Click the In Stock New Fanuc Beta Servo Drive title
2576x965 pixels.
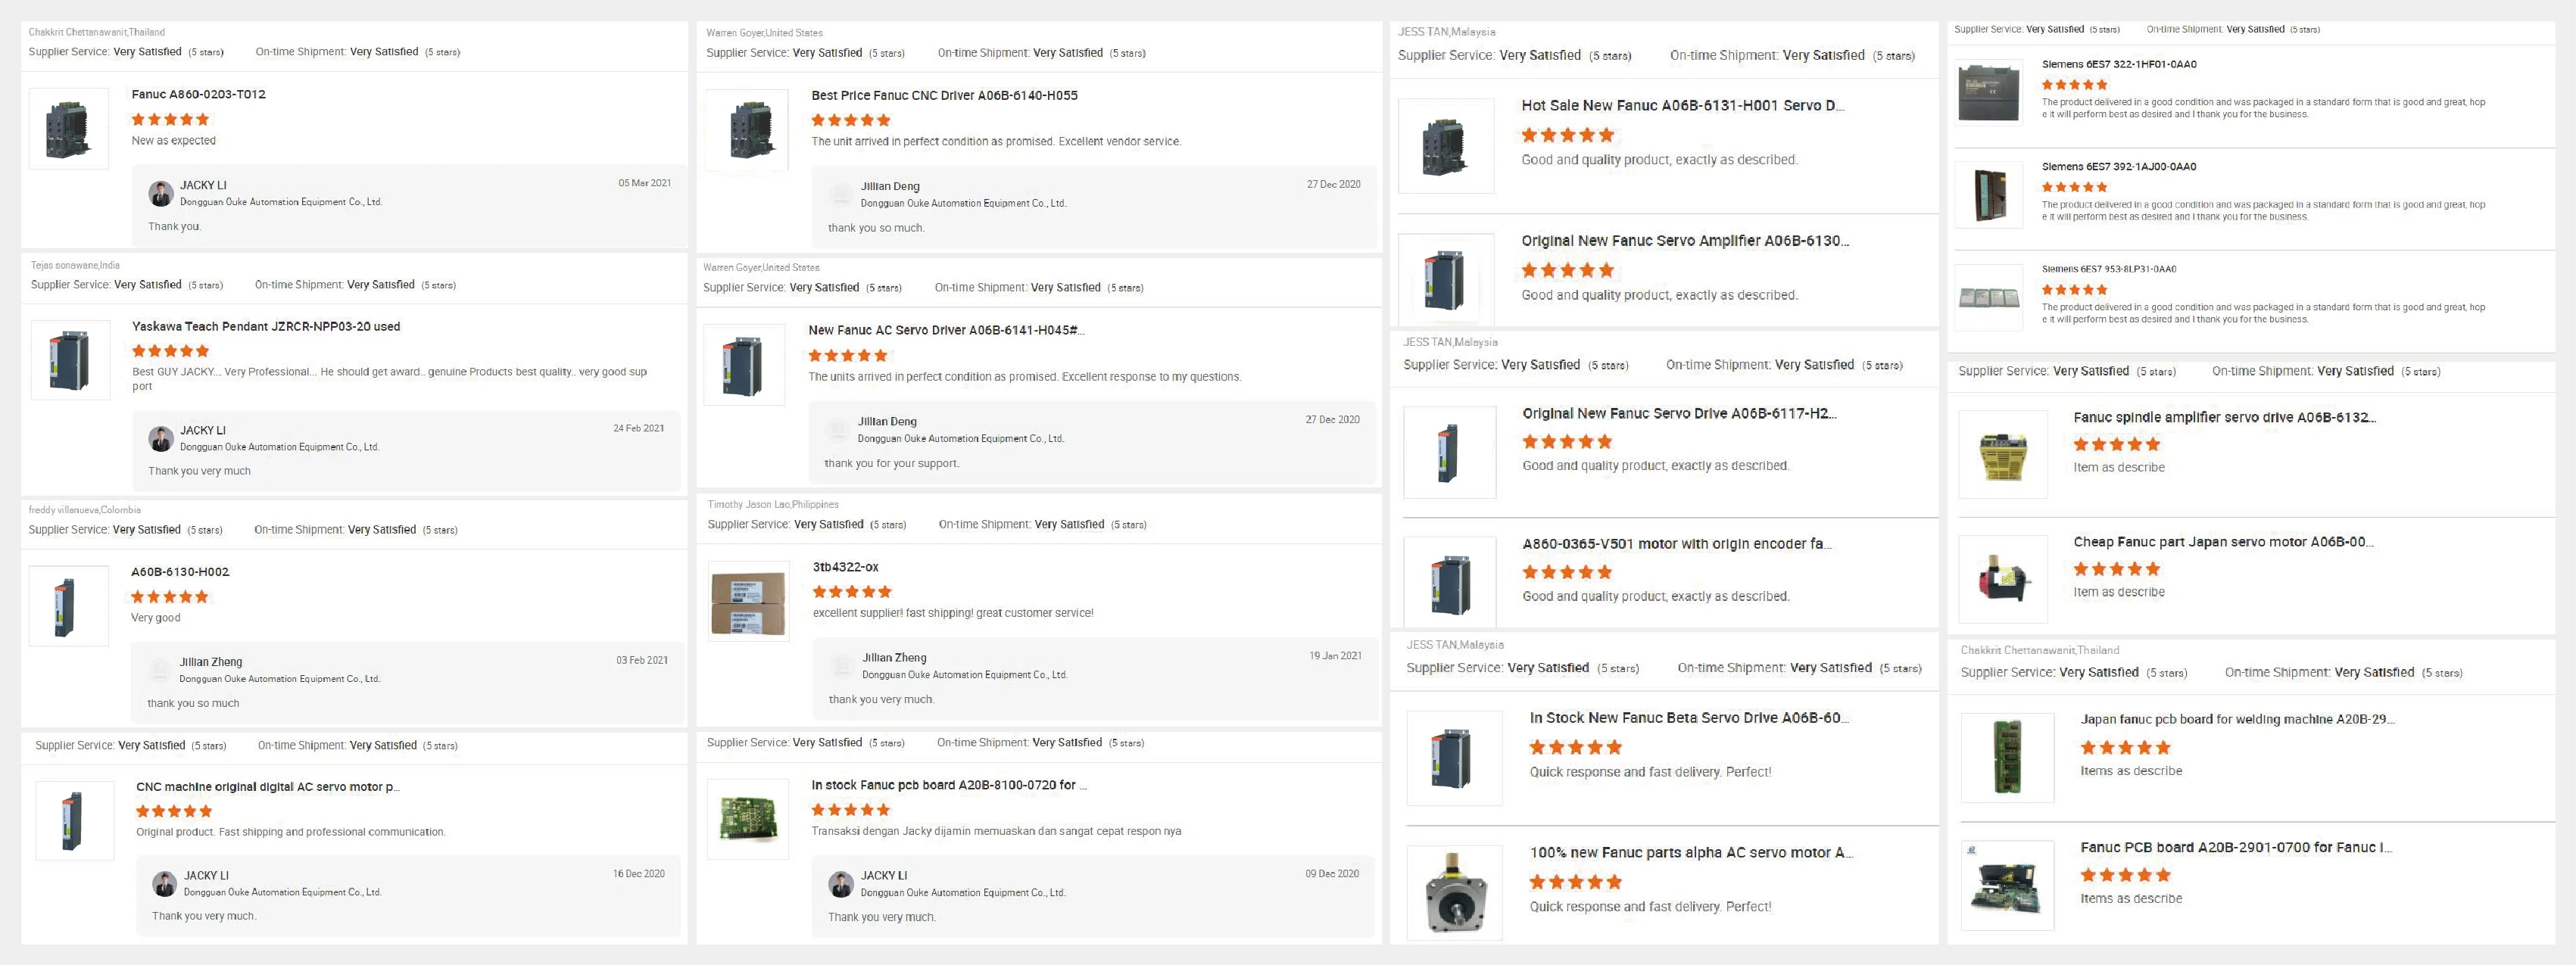click(1688, 718)
